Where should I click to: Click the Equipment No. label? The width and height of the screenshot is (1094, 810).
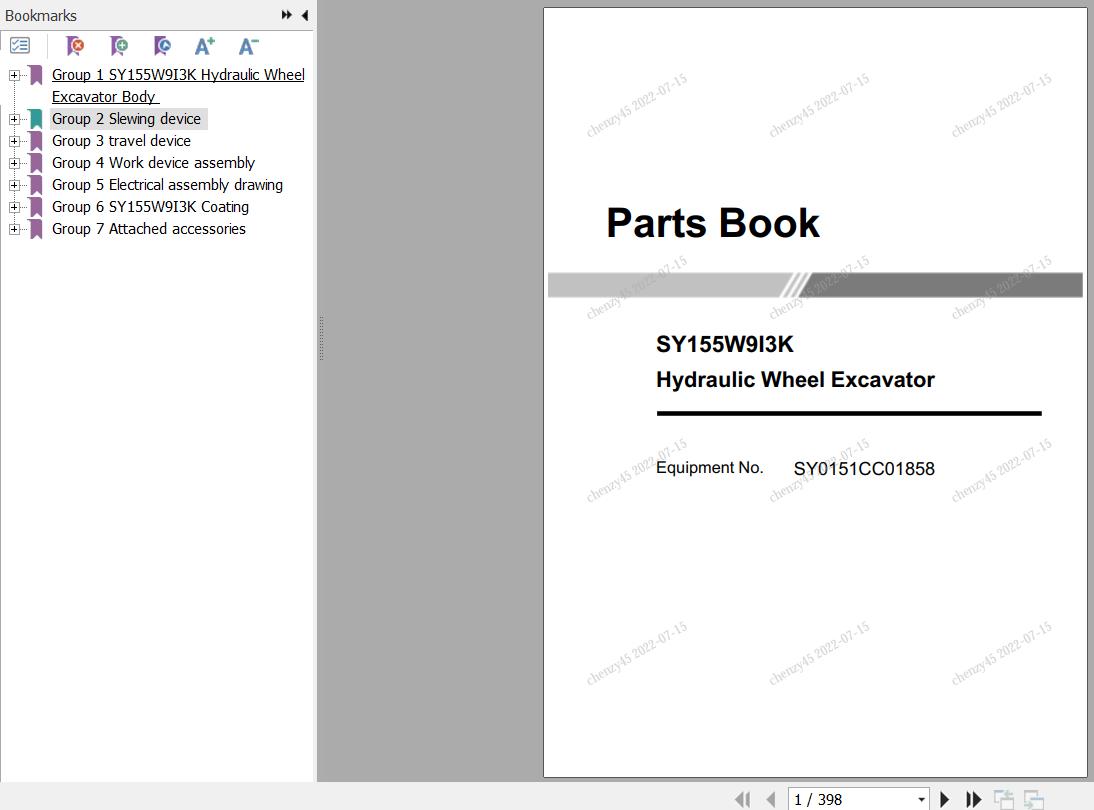pyautogui.click(x=710, y=467)
